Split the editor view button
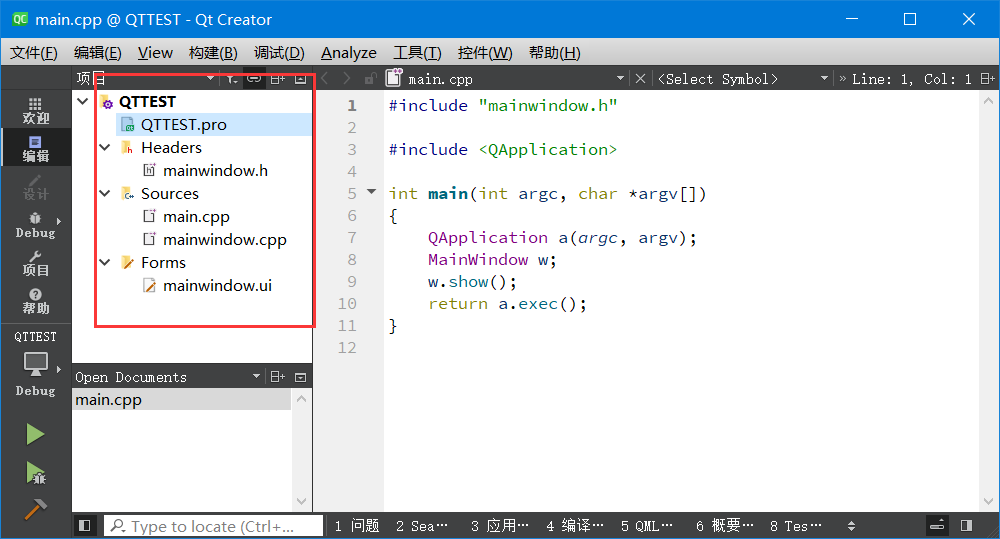Screen dimensions: 1000x539 (987, 78)
